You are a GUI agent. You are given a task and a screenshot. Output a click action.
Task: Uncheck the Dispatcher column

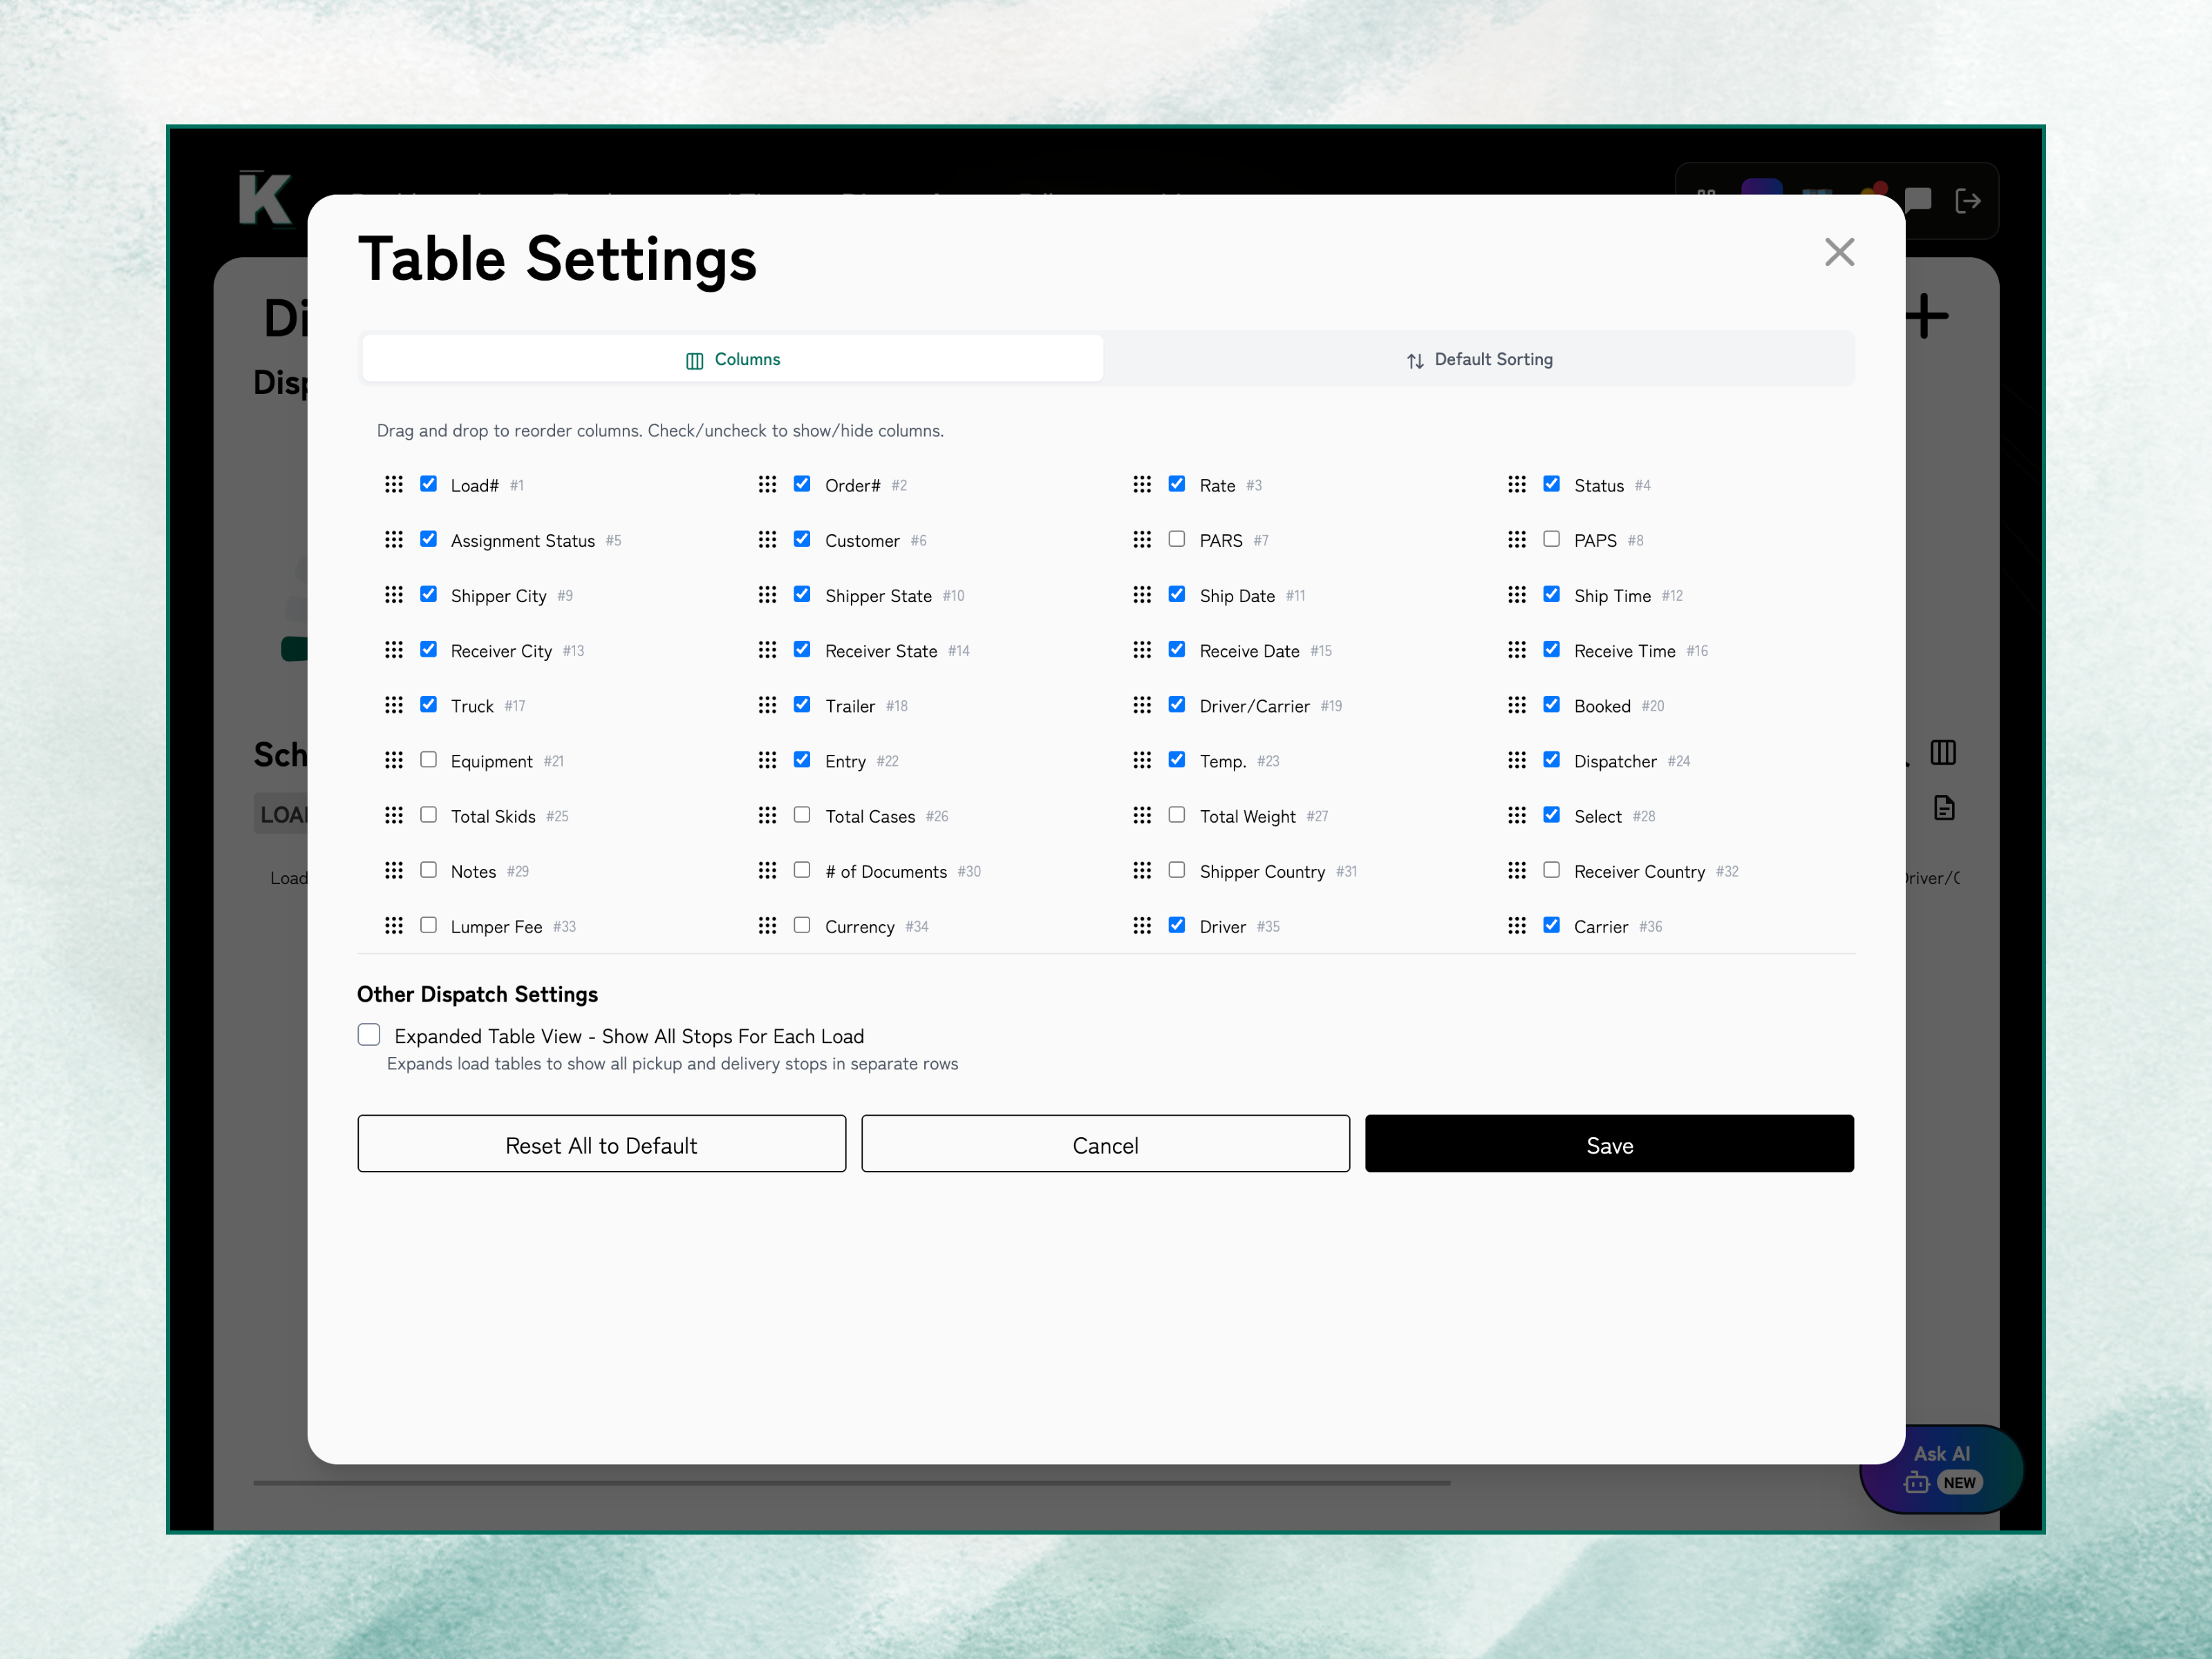coord(1551,760)
